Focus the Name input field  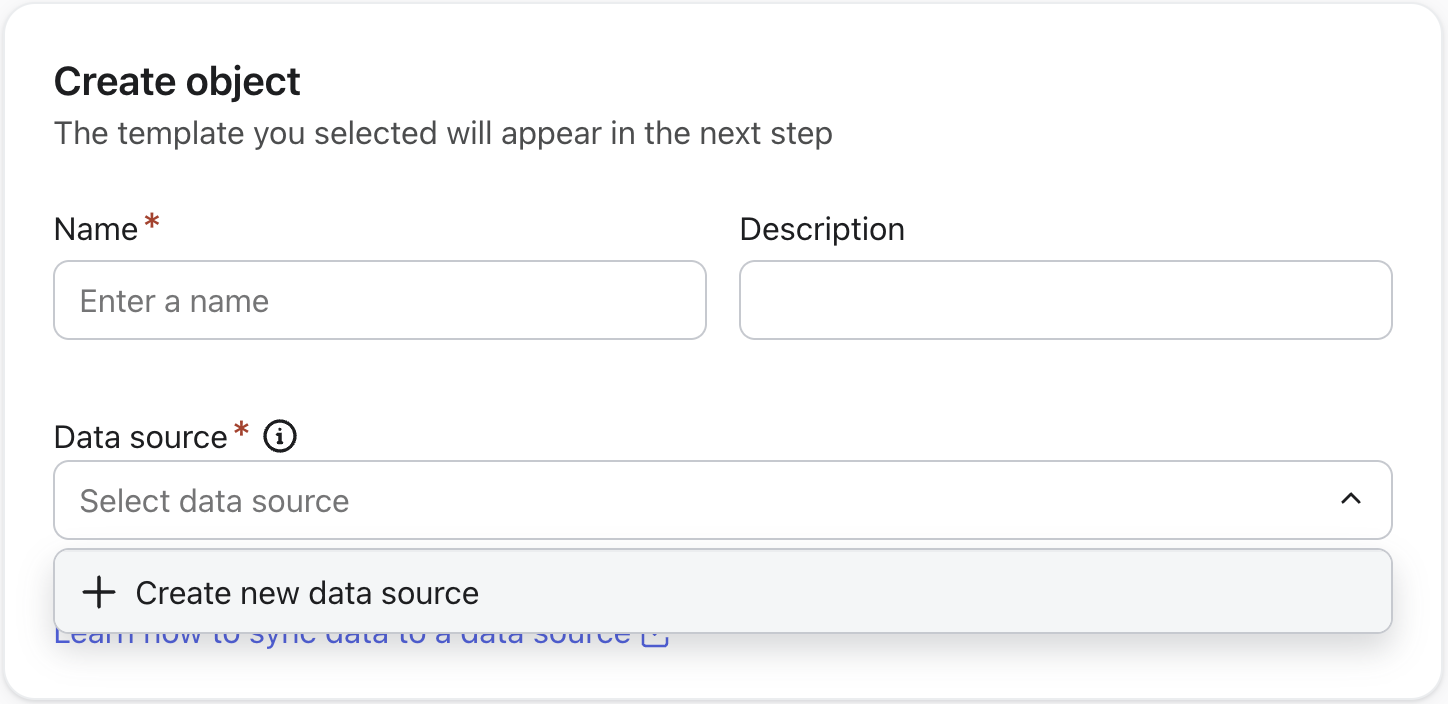tap(380, 300)
